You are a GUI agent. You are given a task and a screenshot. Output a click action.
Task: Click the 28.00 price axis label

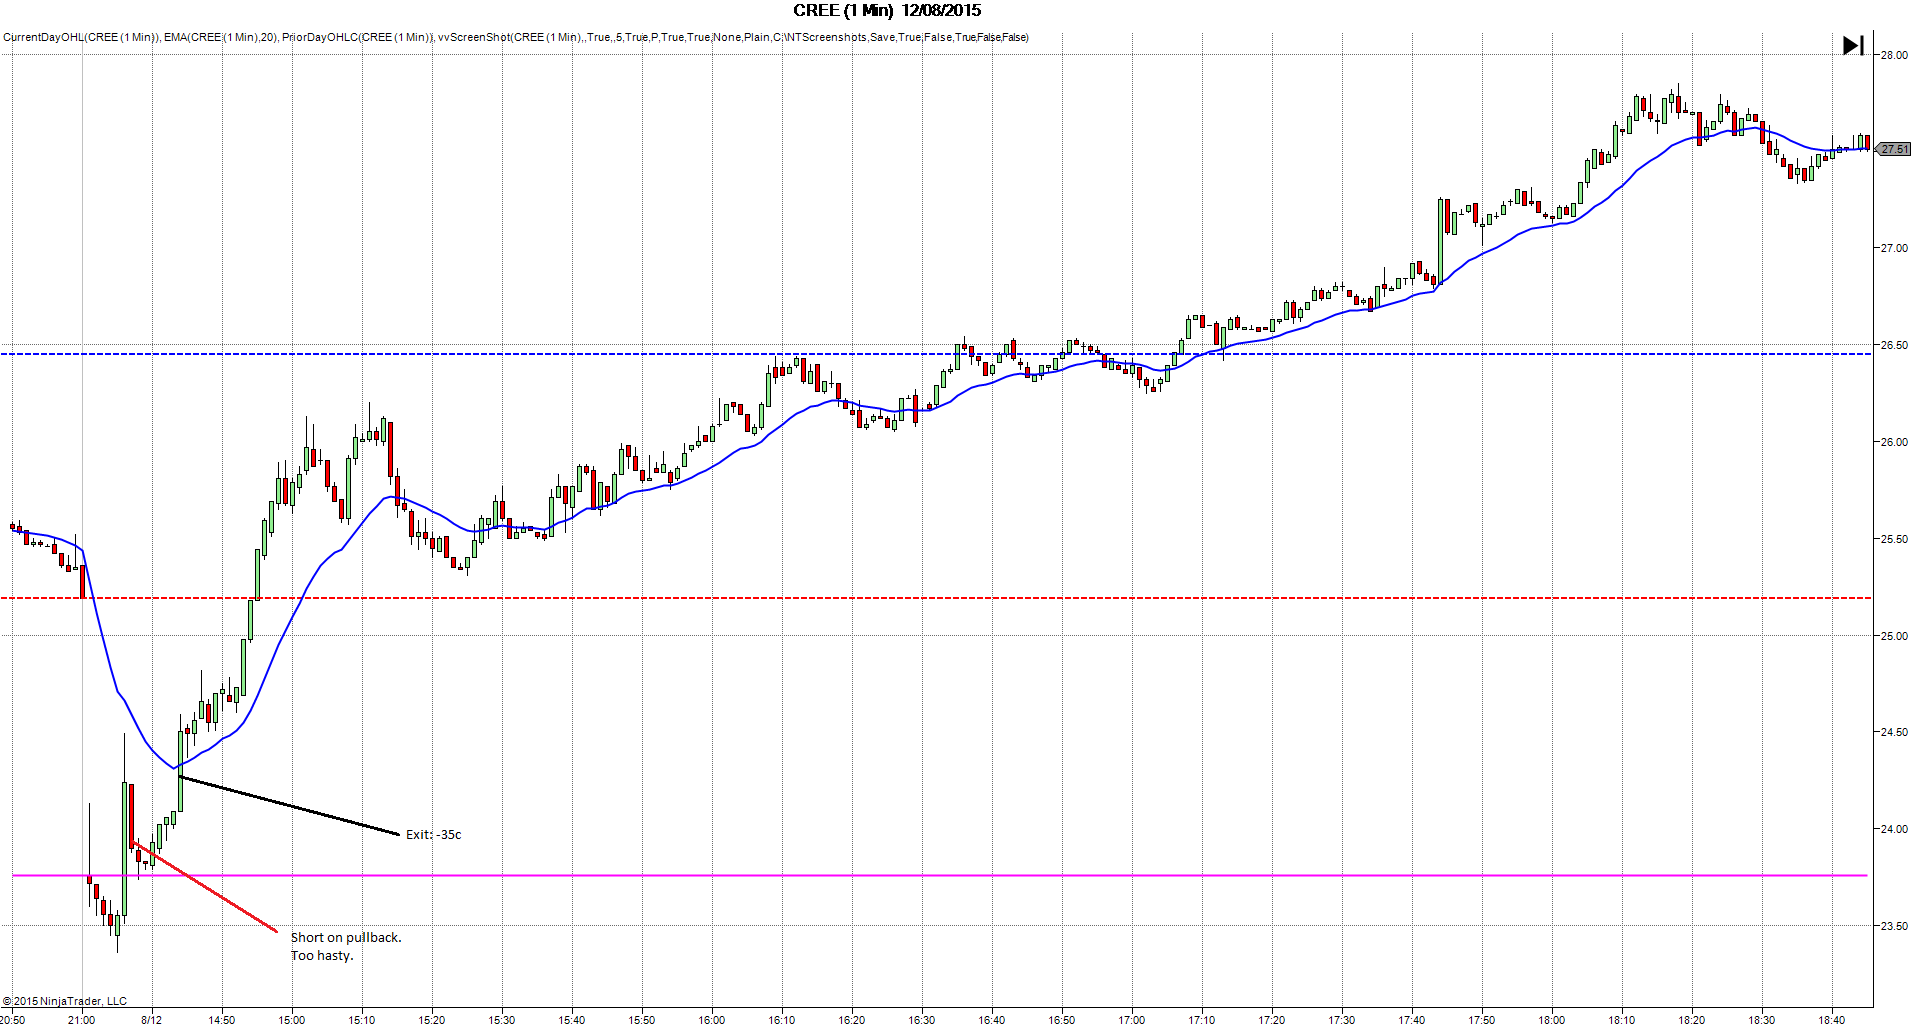(1894, 55)
